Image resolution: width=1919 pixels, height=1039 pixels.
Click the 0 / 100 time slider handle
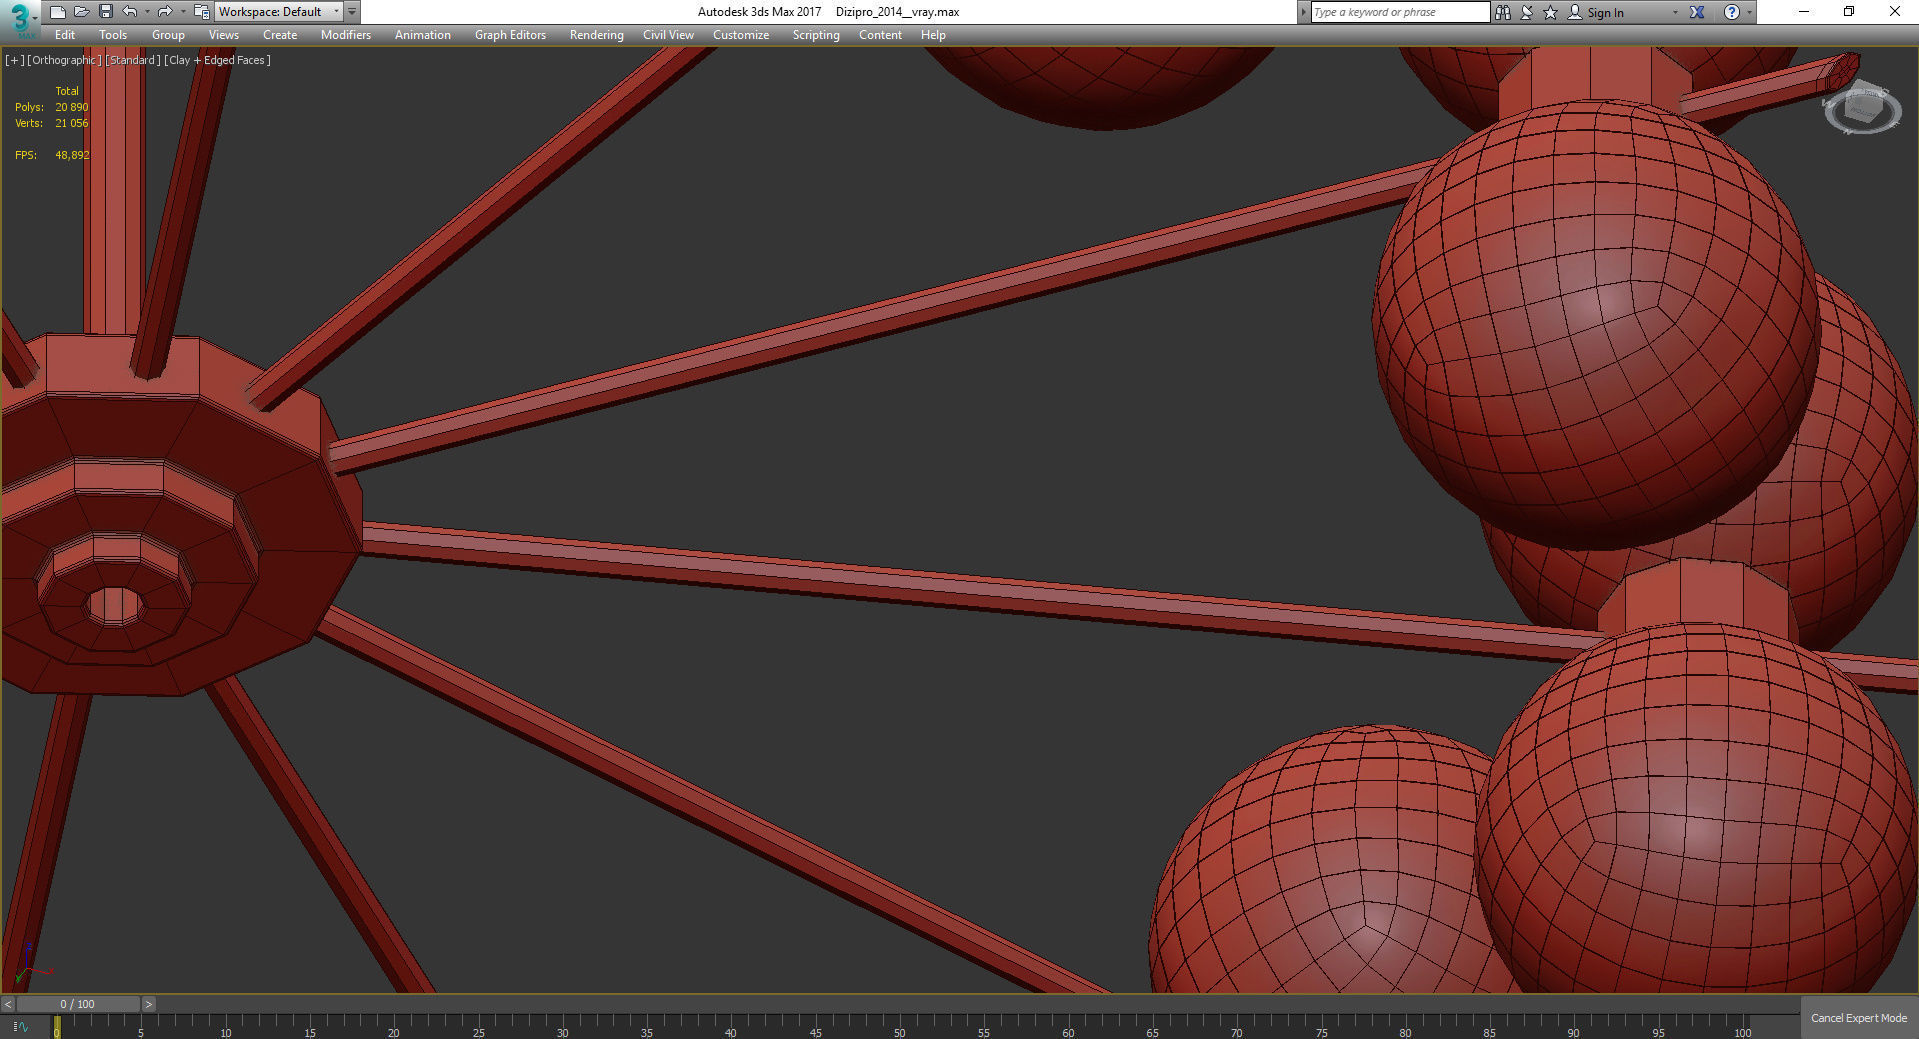[78, 1004]
